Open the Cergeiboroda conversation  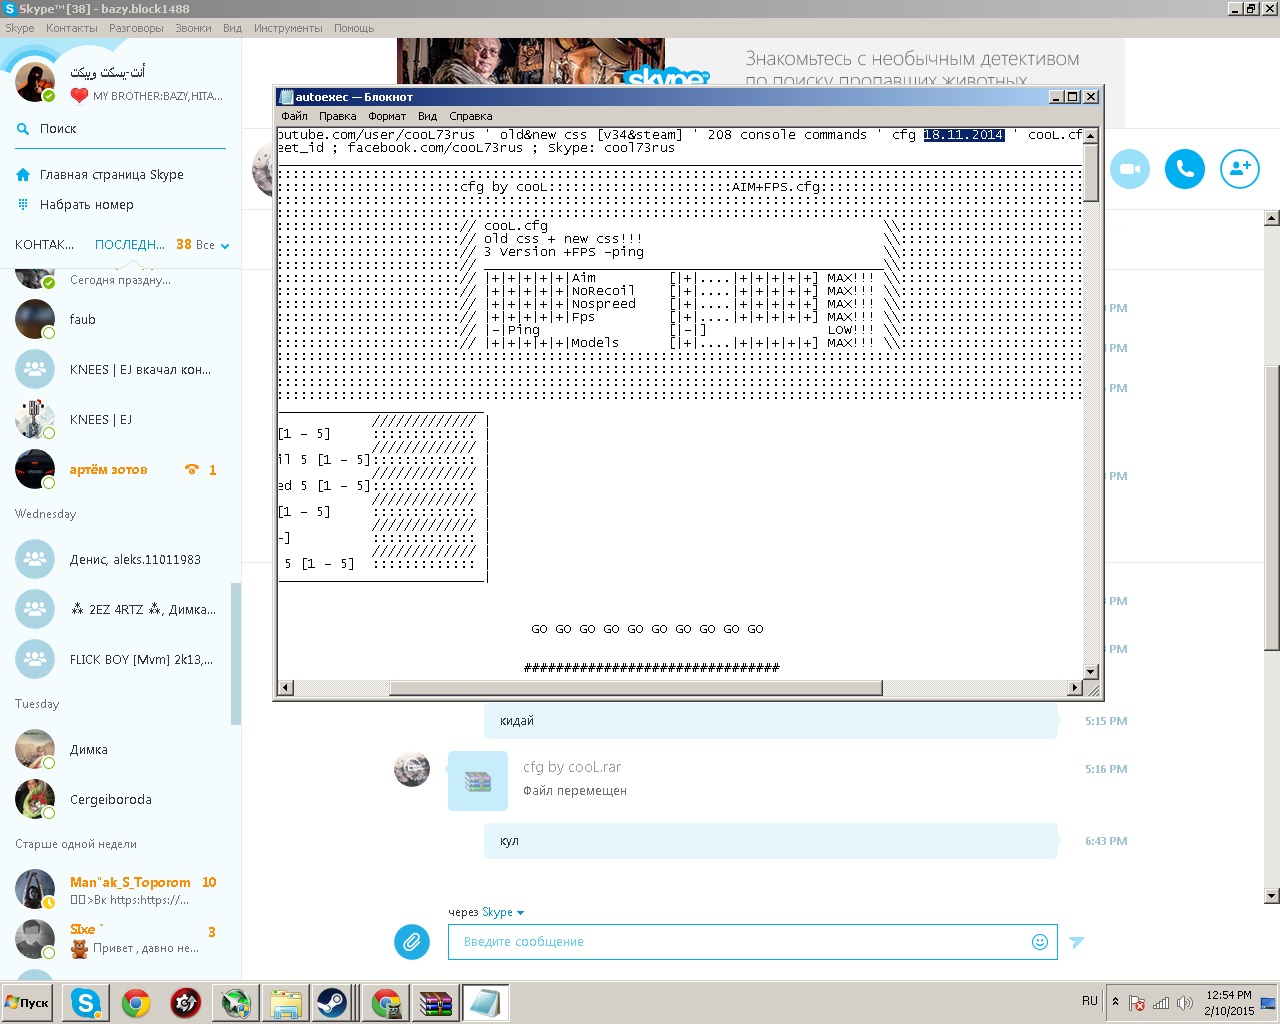point(120,799)
